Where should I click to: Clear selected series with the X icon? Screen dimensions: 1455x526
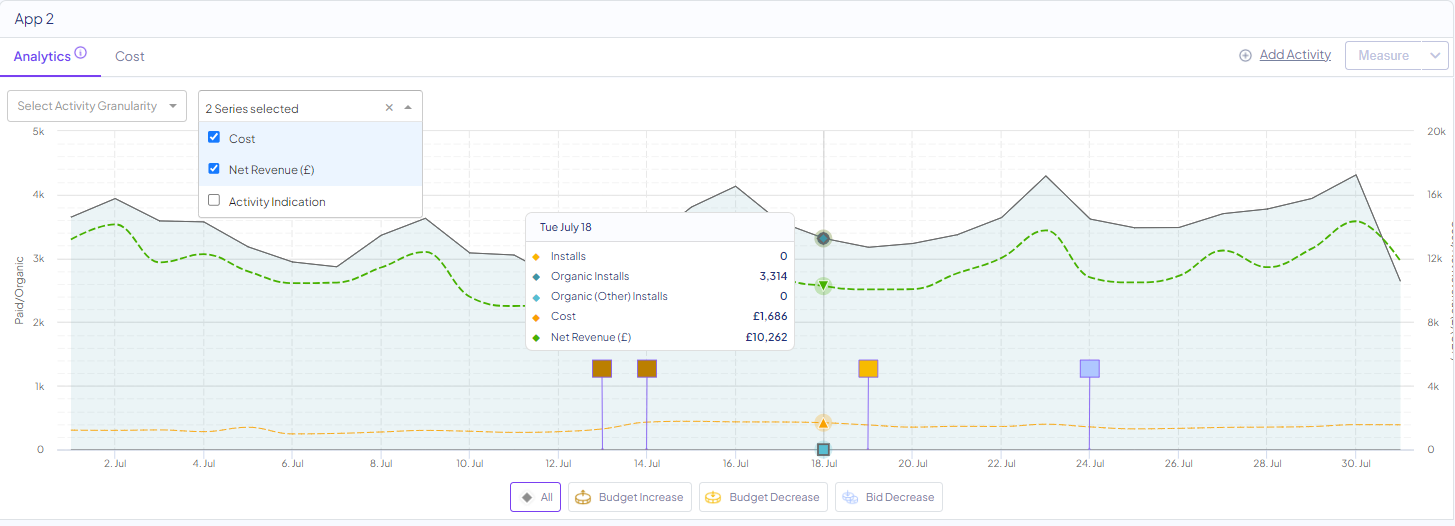[389, 108]
